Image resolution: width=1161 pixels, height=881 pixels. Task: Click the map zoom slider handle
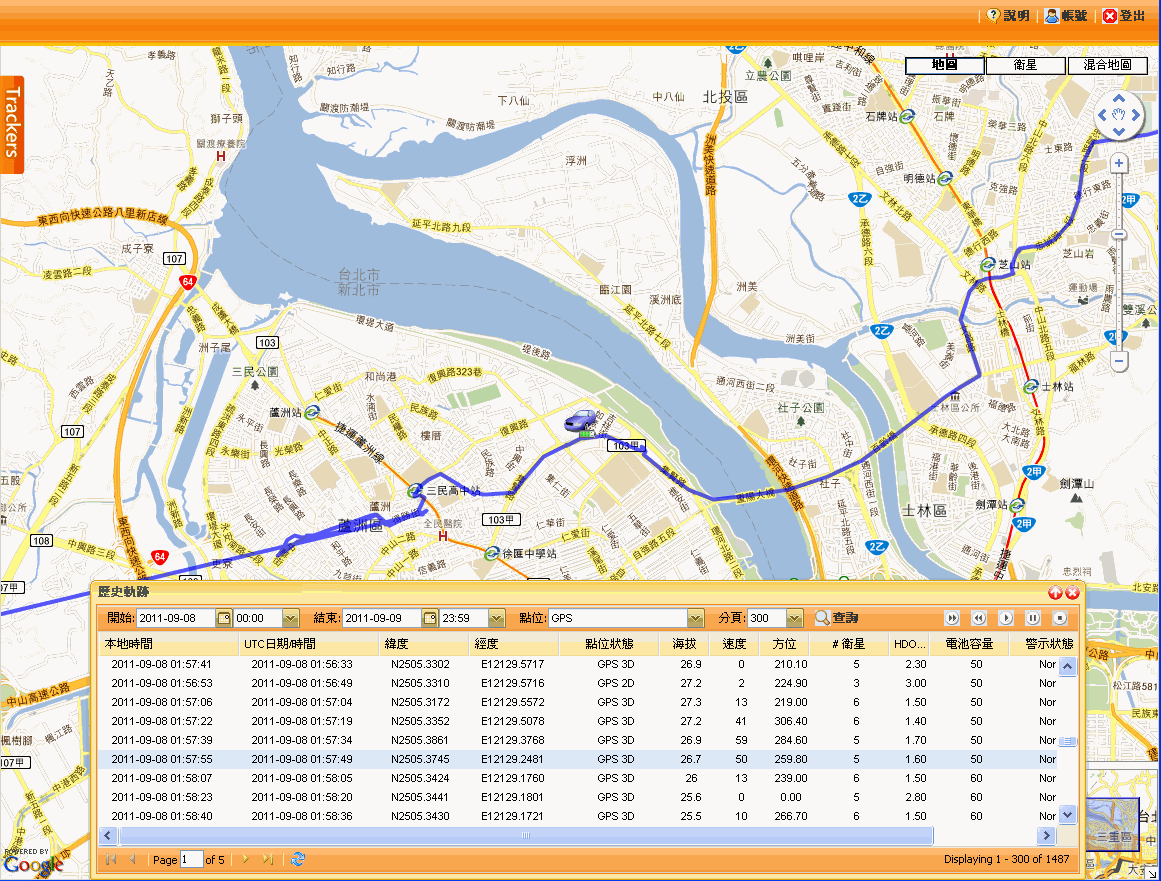click(1119, 235)
